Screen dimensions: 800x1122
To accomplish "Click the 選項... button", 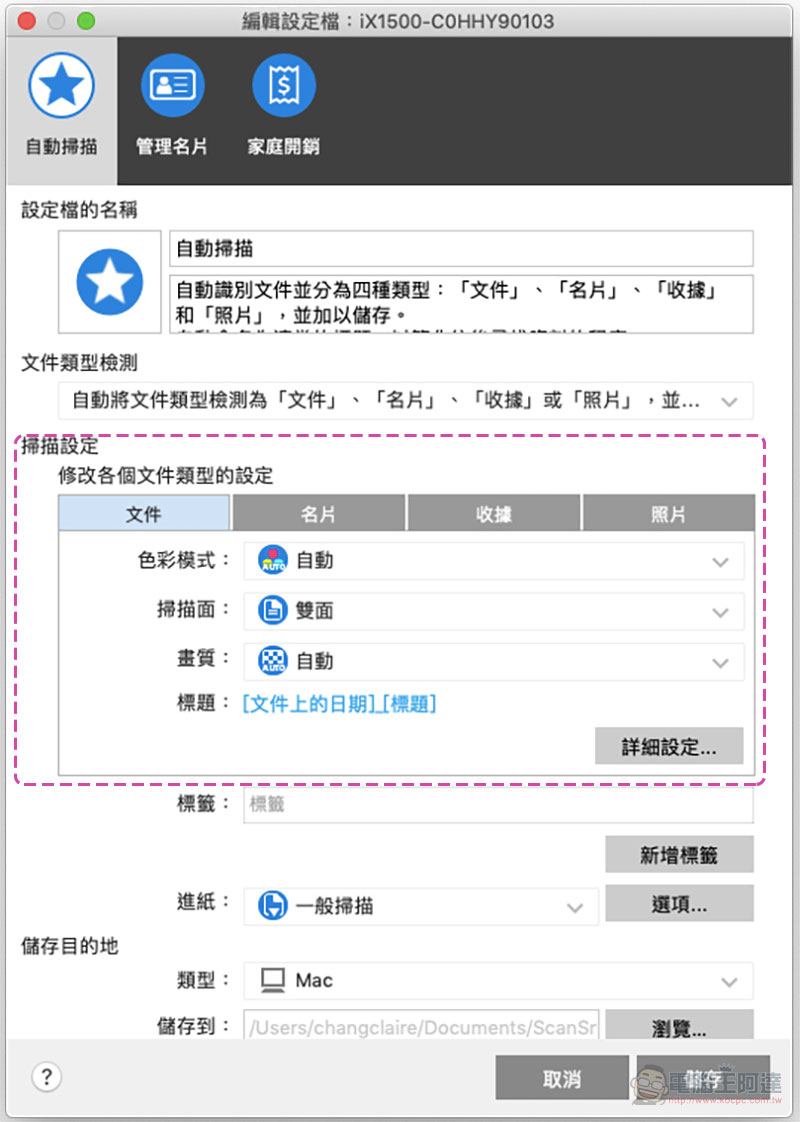I will [x=679, y=903].
